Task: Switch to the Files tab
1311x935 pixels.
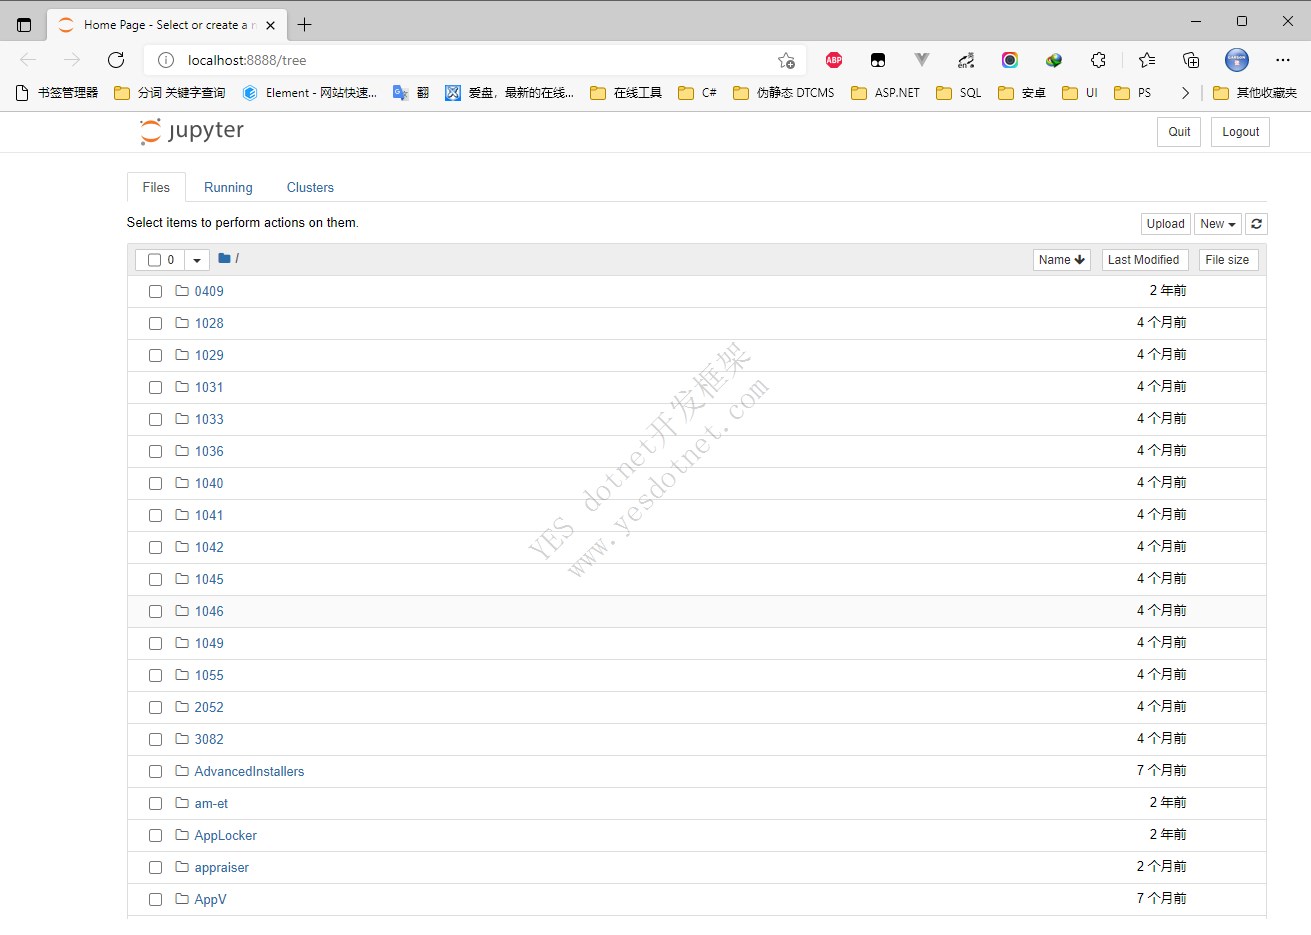Action: tap(156, 187)
